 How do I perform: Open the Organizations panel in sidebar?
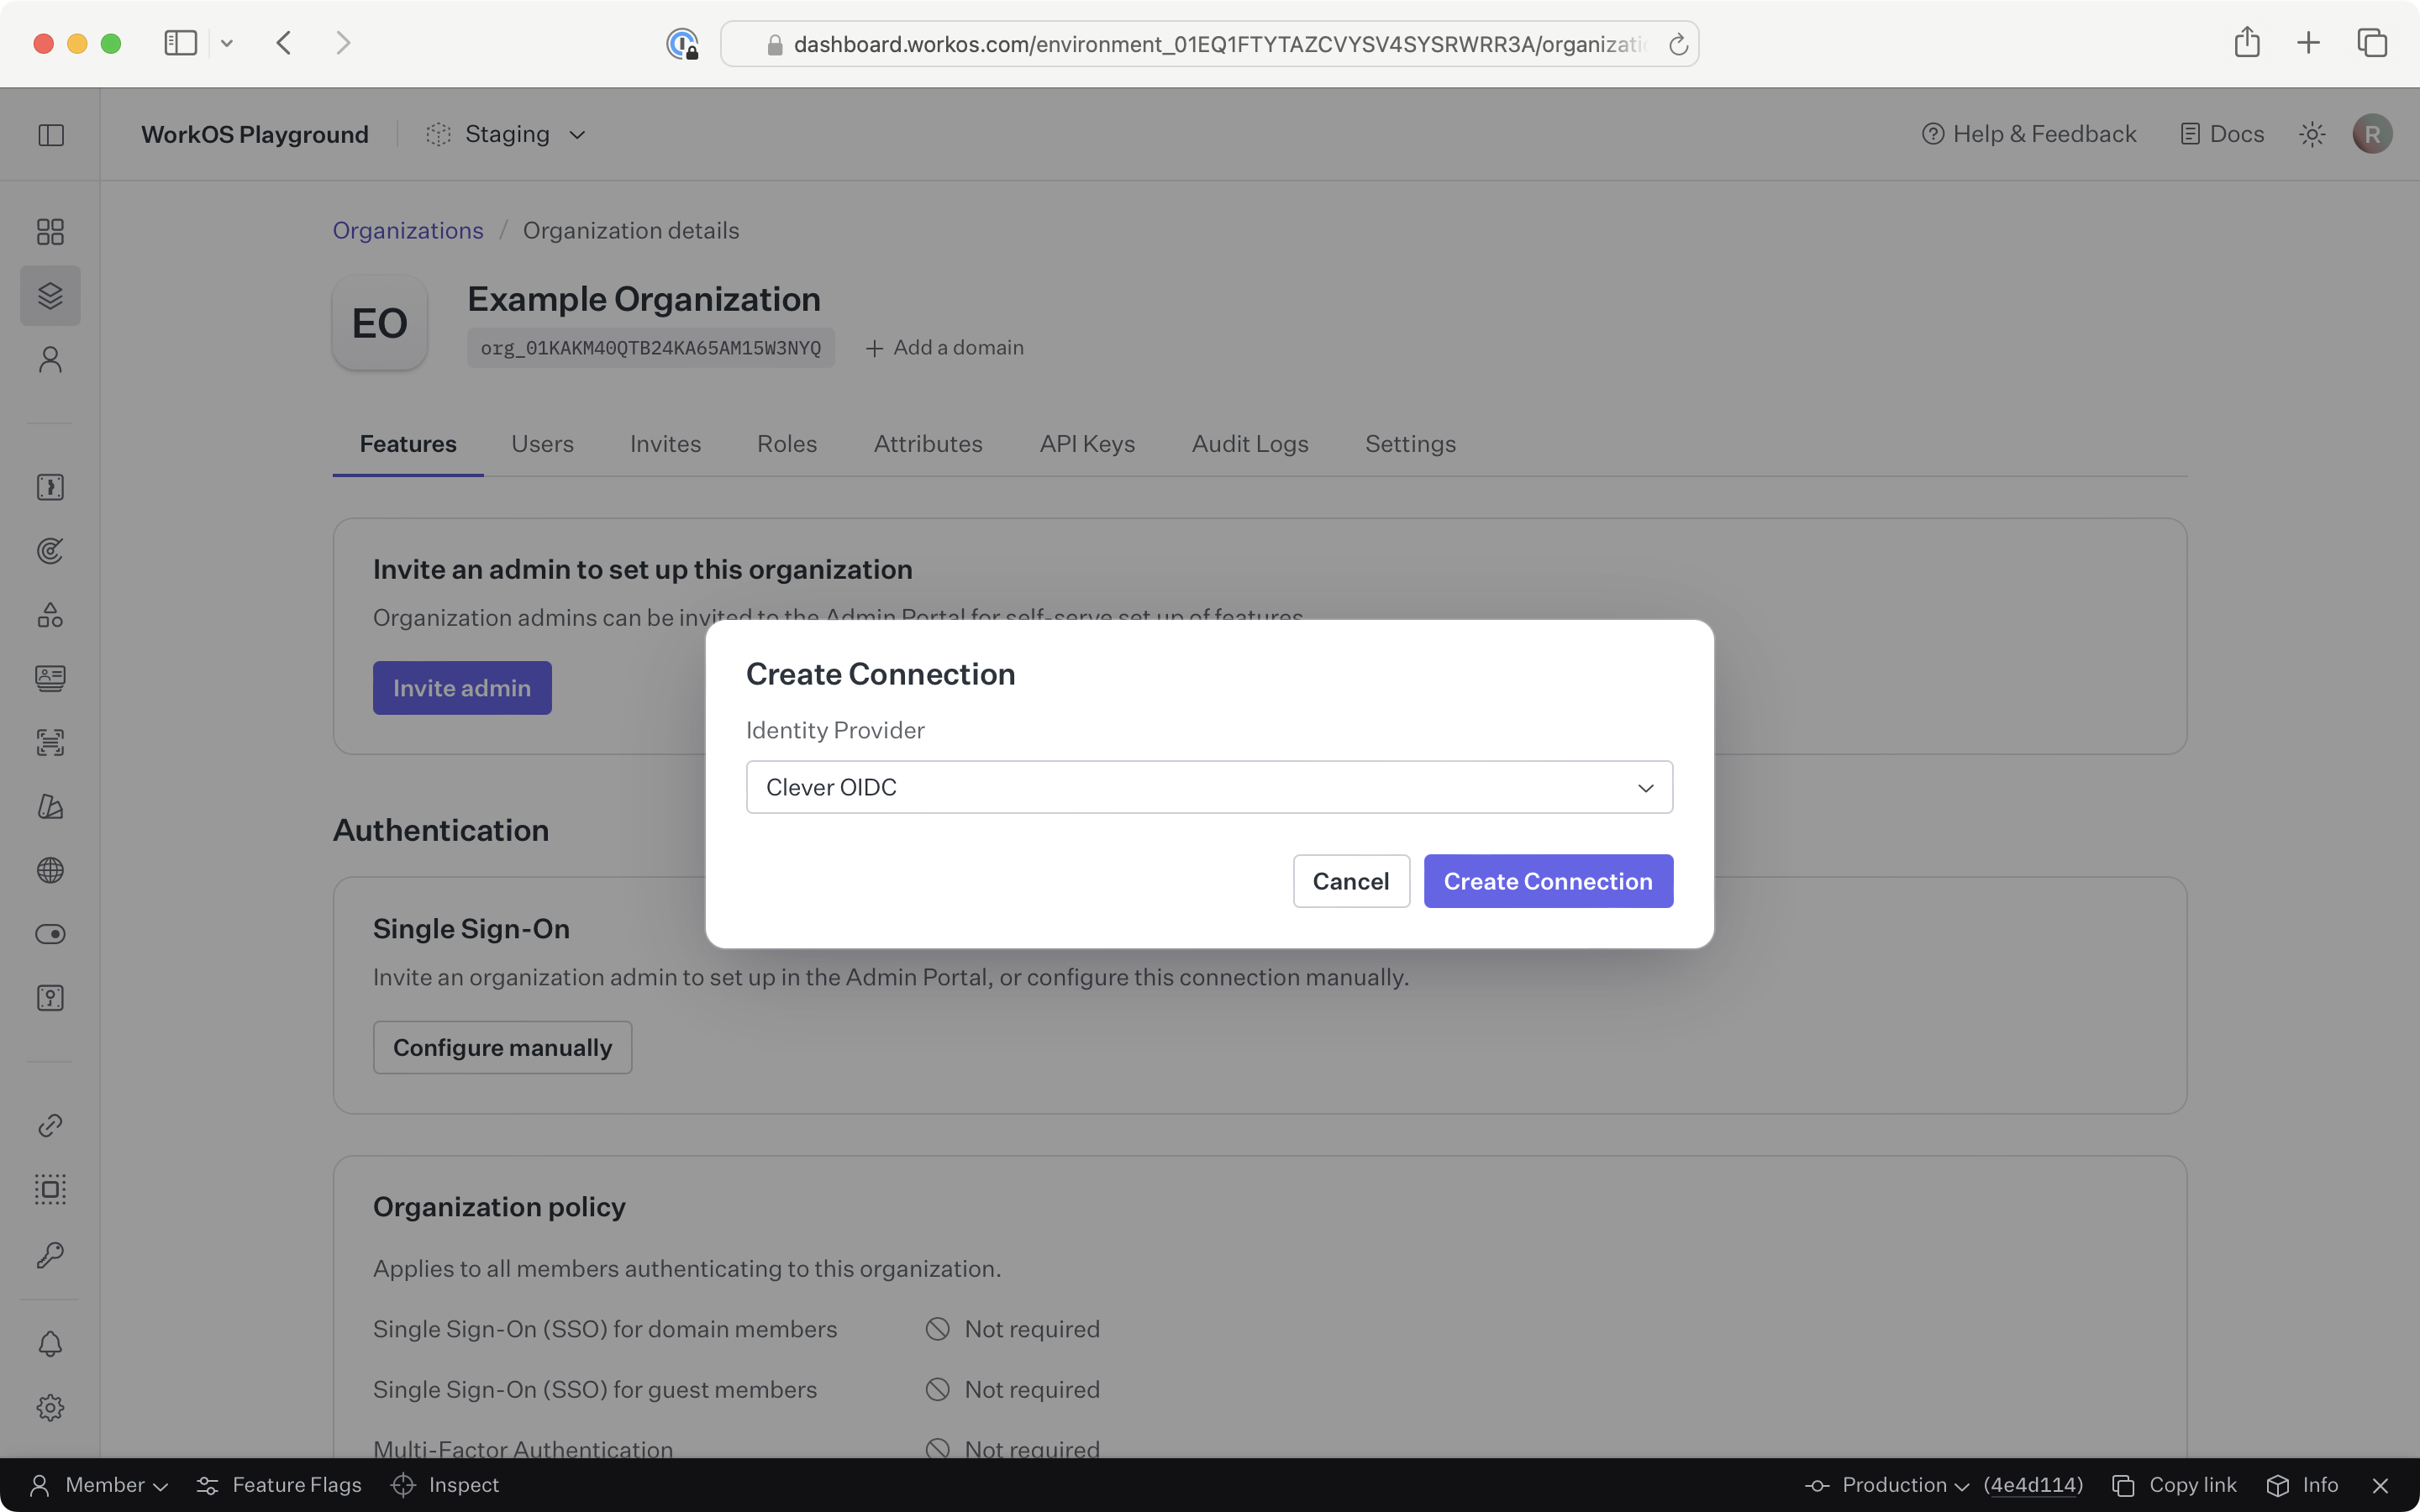pyautogui.click(x=50, y=295)
